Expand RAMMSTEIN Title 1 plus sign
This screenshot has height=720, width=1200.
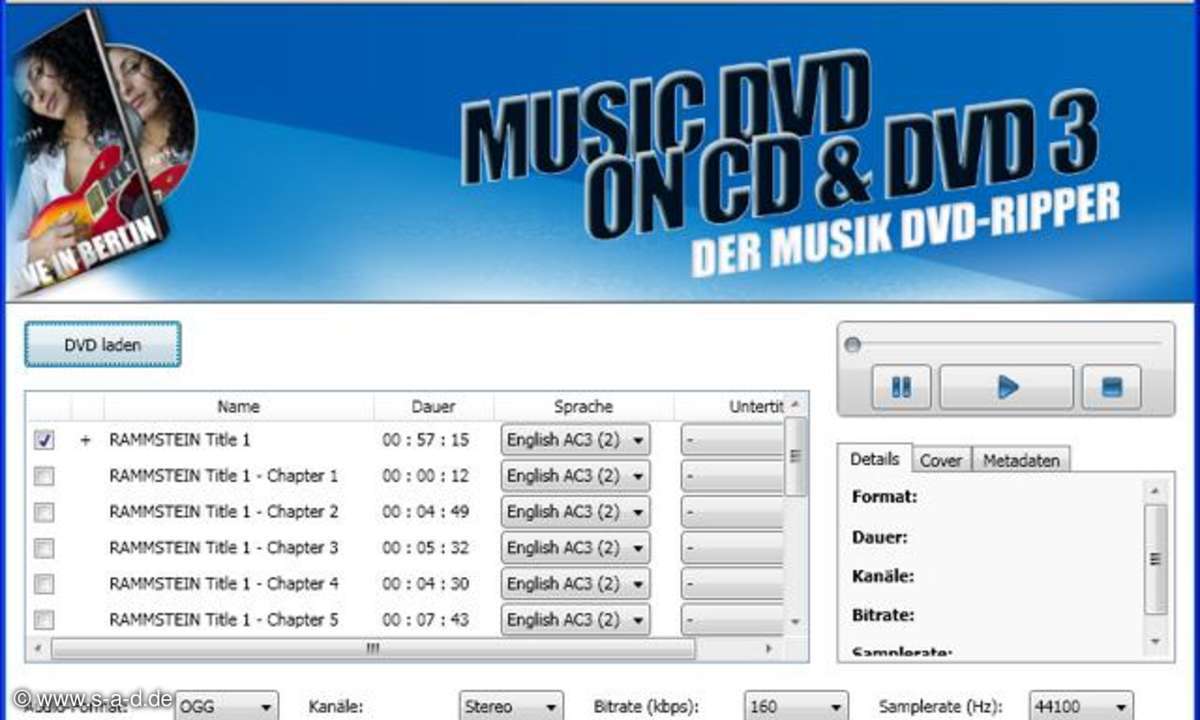(85, 440)
